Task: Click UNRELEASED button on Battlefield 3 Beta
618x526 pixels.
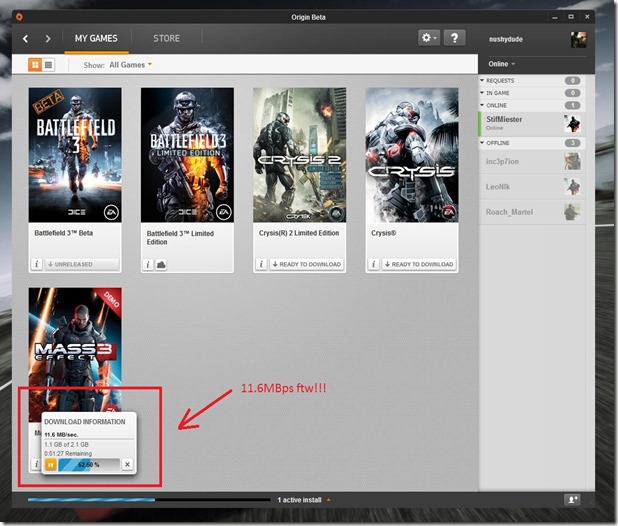Action: [x=82, y=264]
